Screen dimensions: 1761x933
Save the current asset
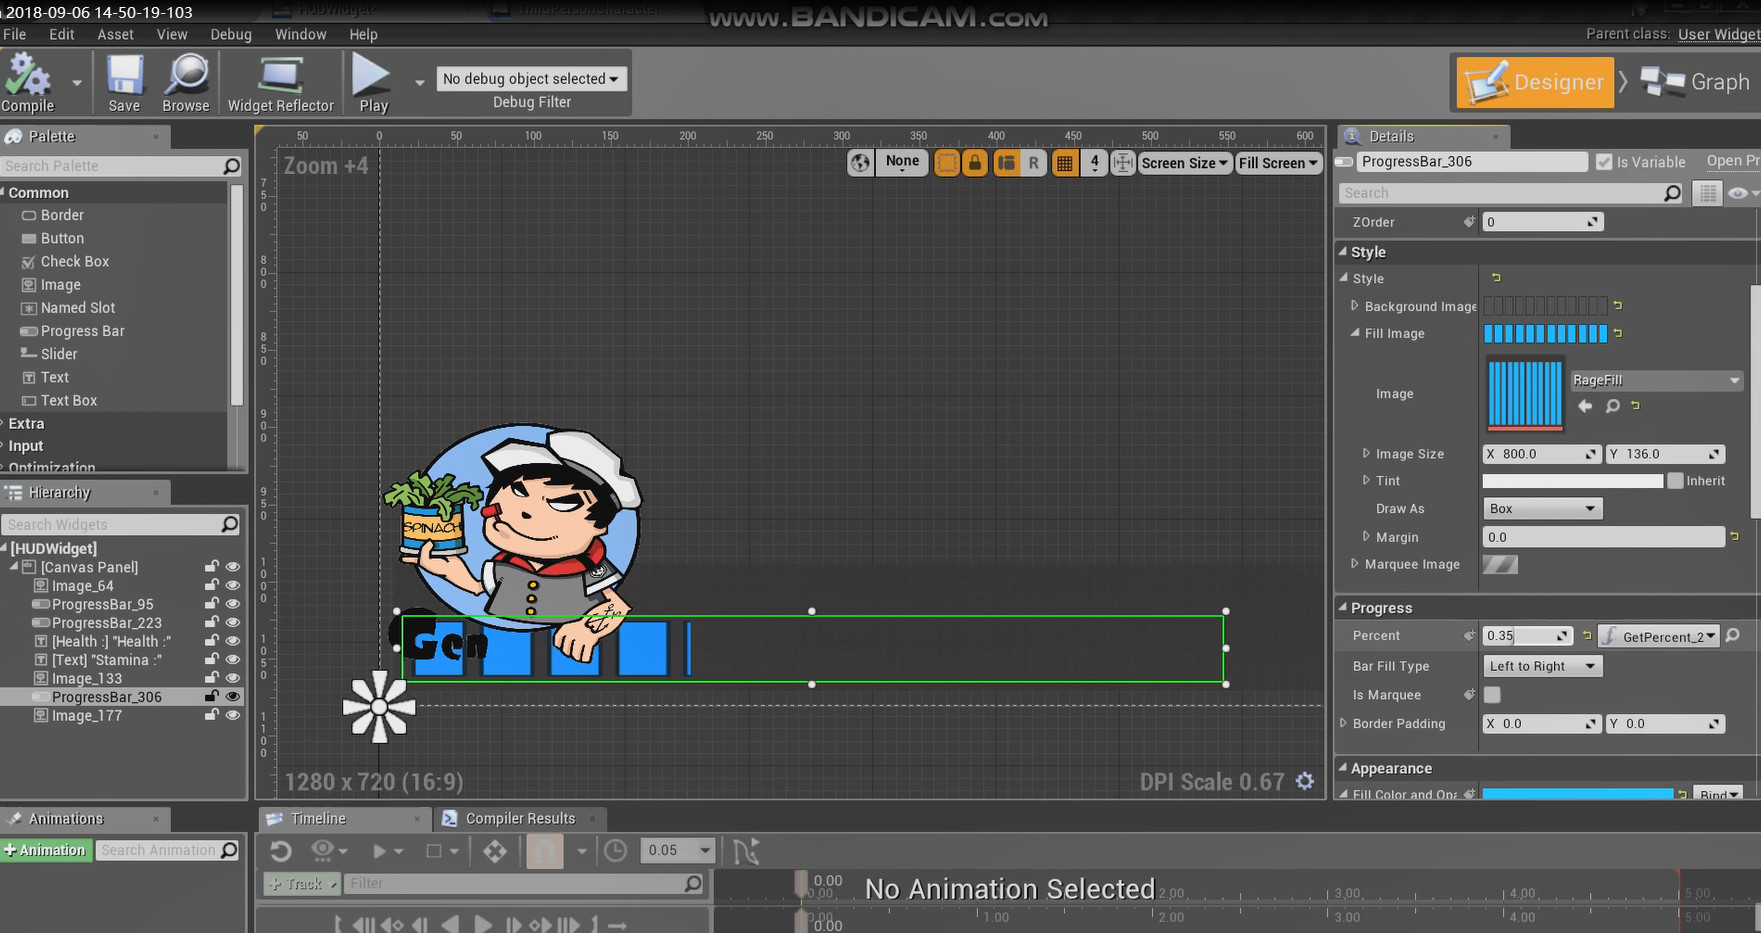tap(124, 84)
